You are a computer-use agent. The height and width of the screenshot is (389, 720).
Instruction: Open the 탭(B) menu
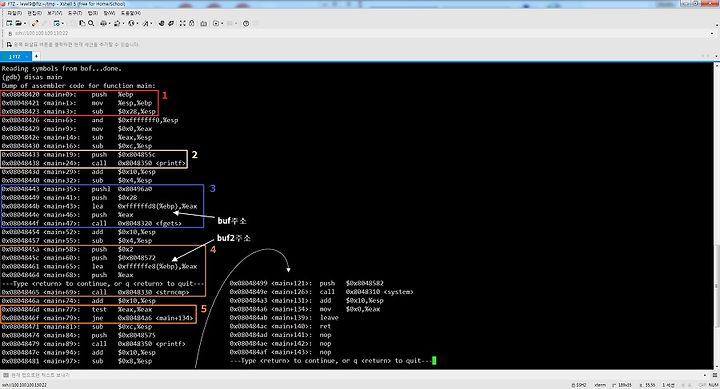pyautogui.click(x=92, y=13)
